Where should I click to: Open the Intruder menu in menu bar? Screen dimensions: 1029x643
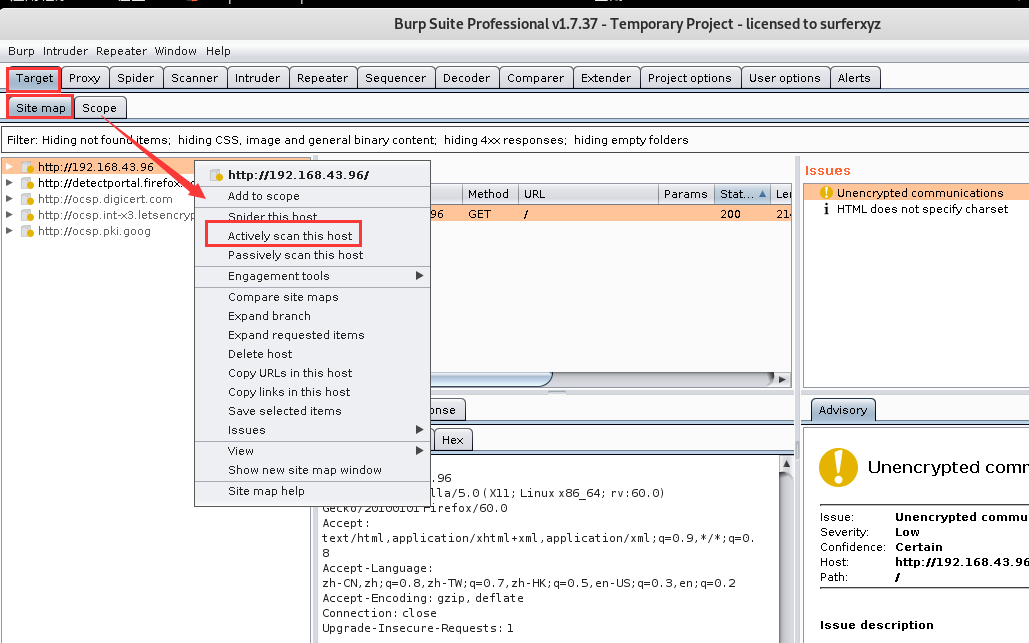[x=65, y=51]
